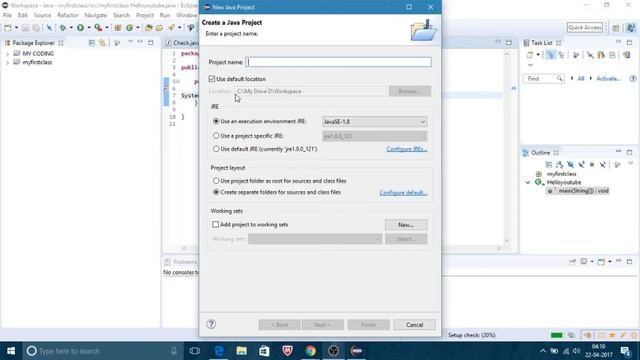Choose project folder as root for sources

pyautogui.click(x=216, y=180)
